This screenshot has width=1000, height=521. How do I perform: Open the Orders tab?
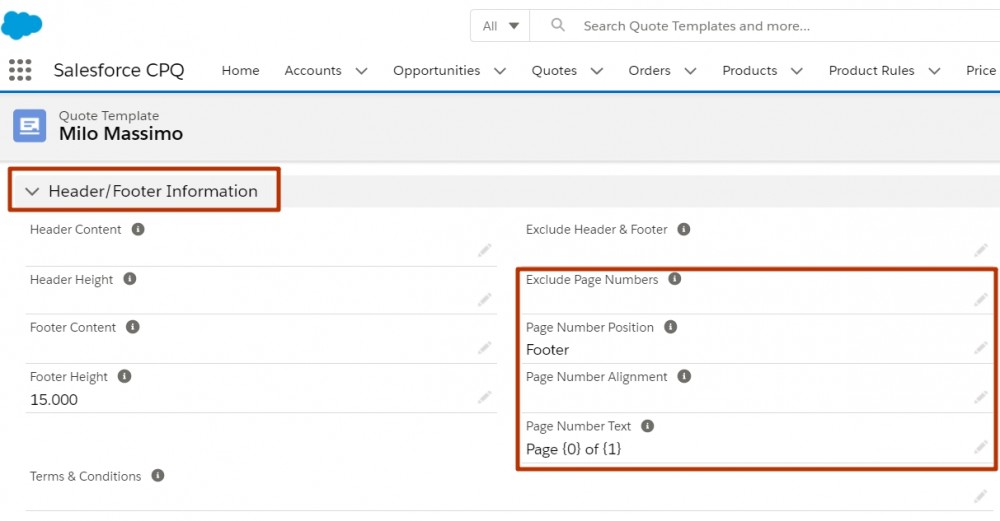coord(649,70)
